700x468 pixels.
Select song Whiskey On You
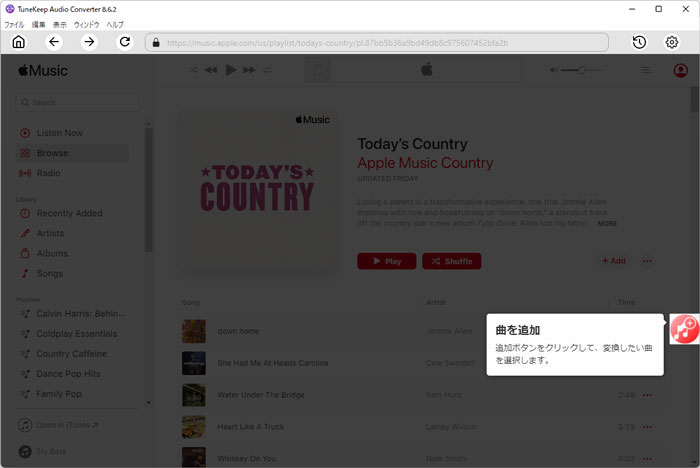246,459
